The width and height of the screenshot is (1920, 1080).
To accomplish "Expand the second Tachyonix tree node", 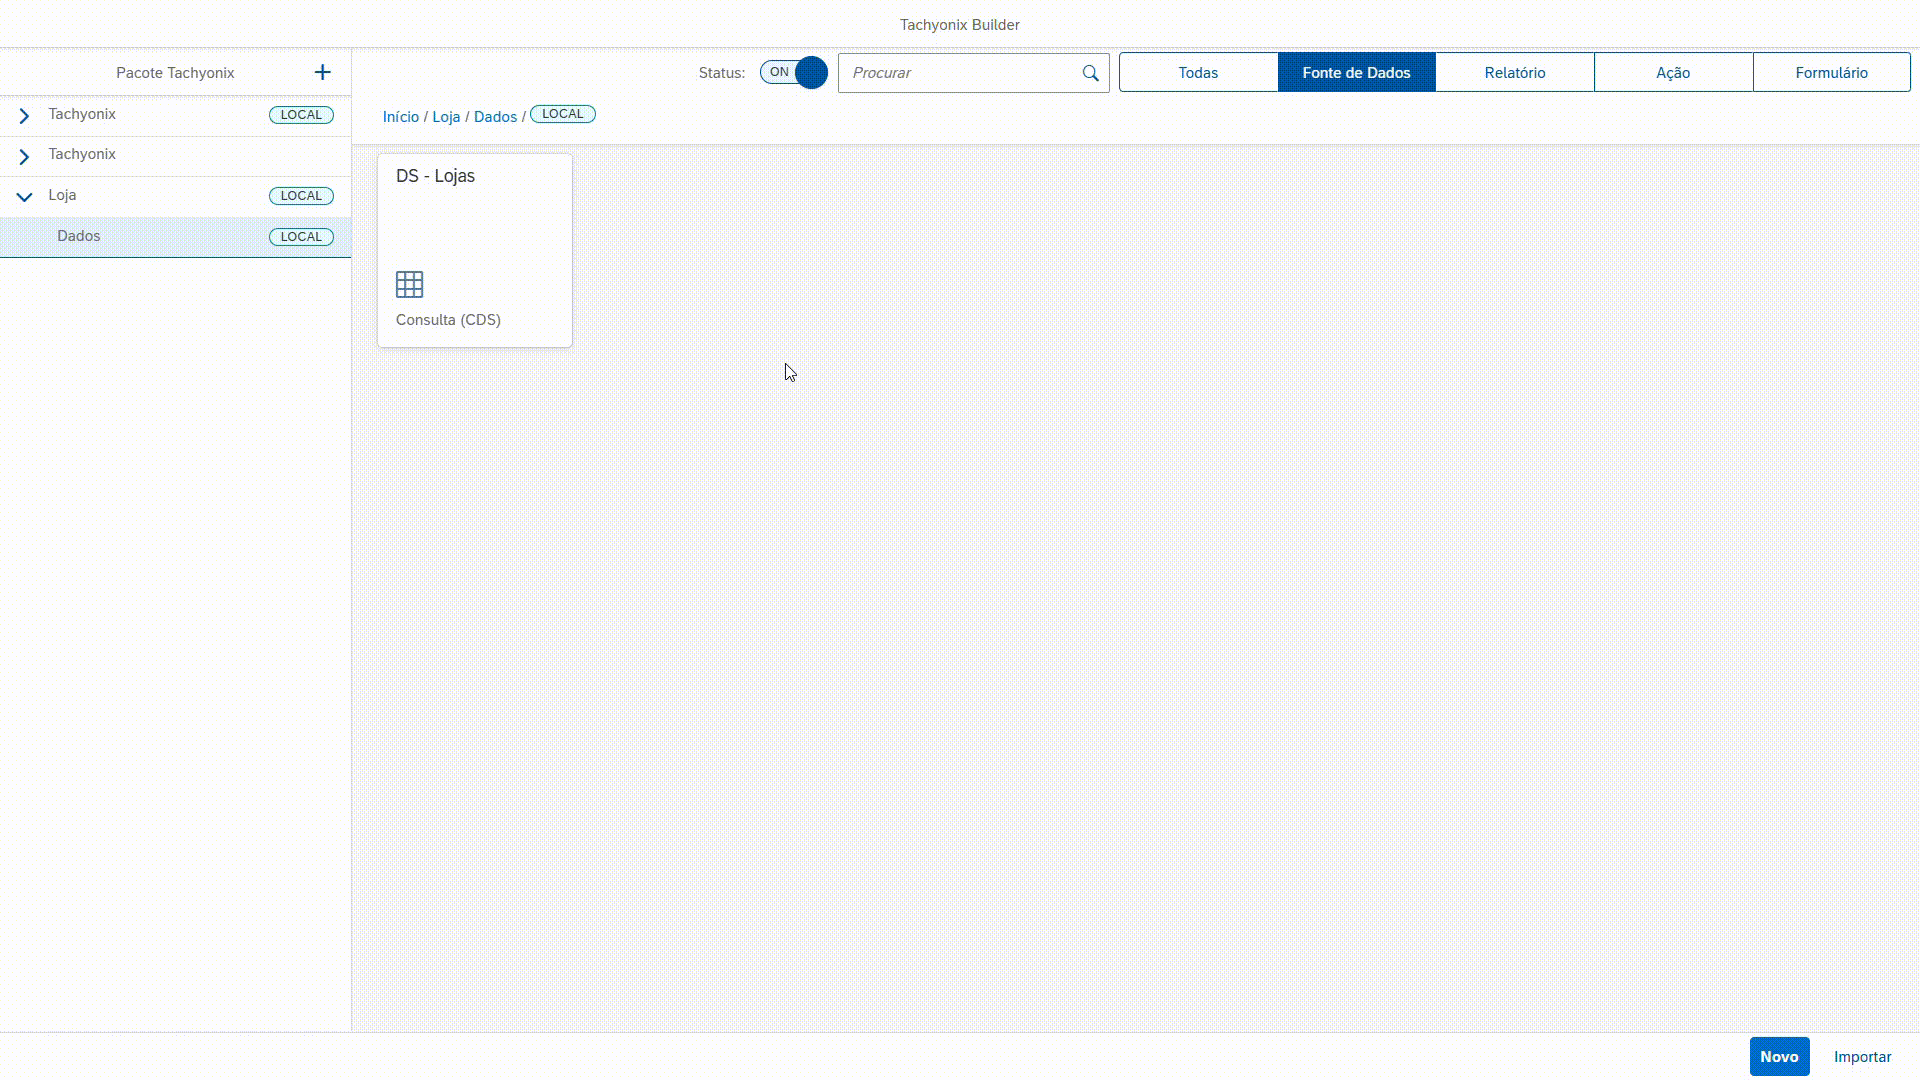I will pos(24,156).
